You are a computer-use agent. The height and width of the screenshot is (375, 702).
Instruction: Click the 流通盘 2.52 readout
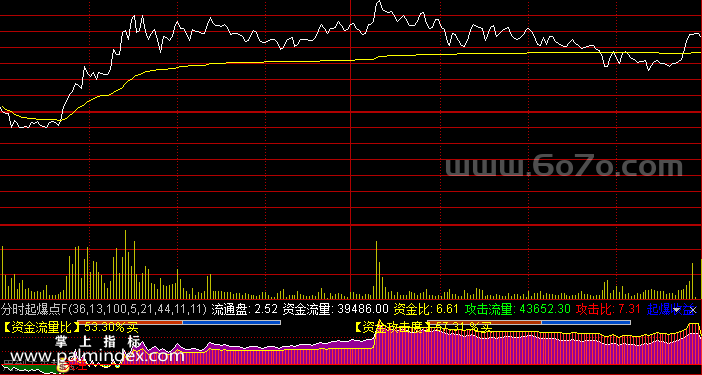tap(244, 309)
